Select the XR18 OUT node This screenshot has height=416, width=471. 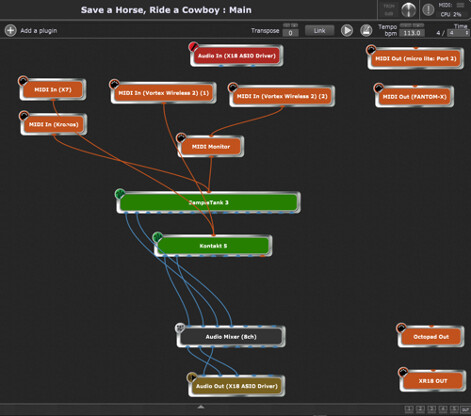433,381
